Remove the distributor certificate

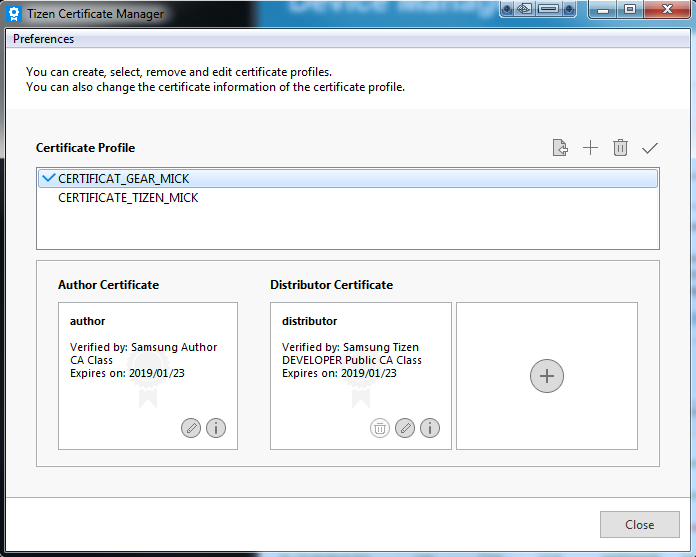(x=380, y=428)
